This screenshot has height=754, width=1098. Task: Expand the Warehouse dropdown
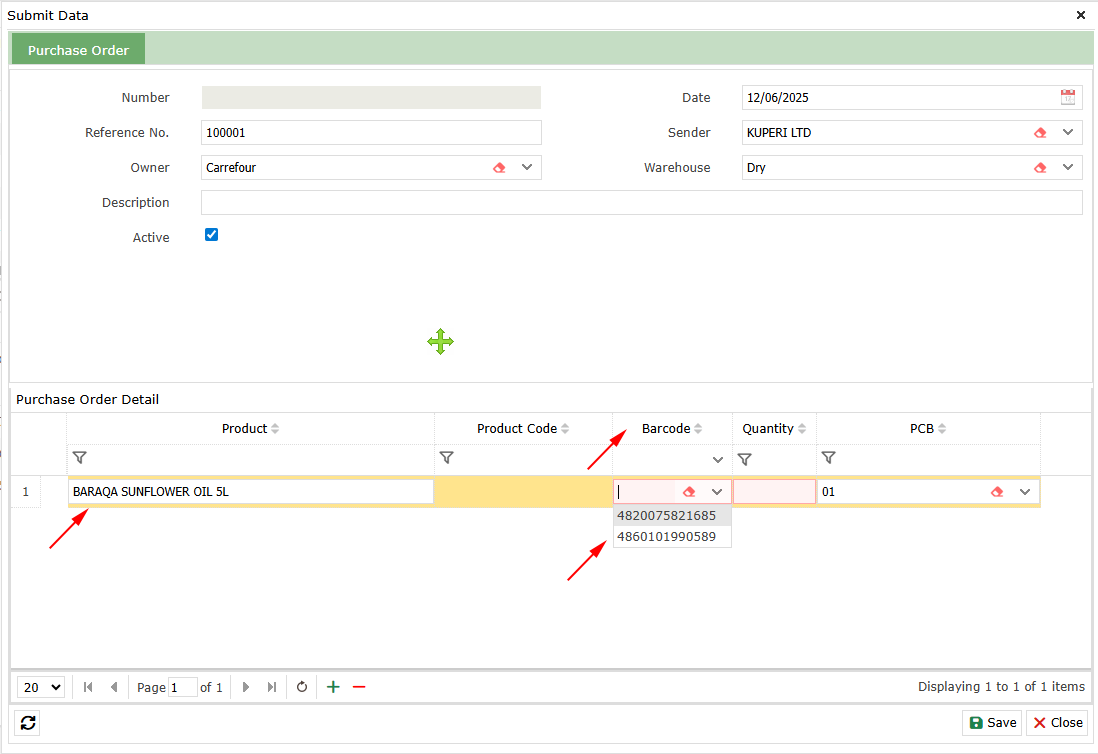point(1067,167)
